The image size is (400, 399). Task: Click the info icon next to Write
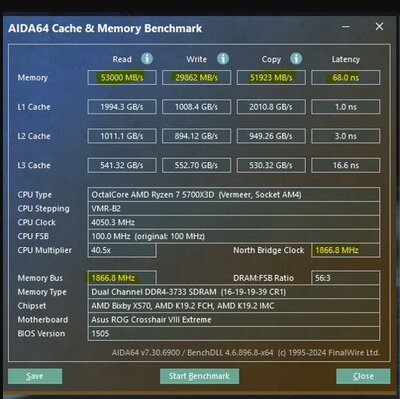tap(223, 59)
